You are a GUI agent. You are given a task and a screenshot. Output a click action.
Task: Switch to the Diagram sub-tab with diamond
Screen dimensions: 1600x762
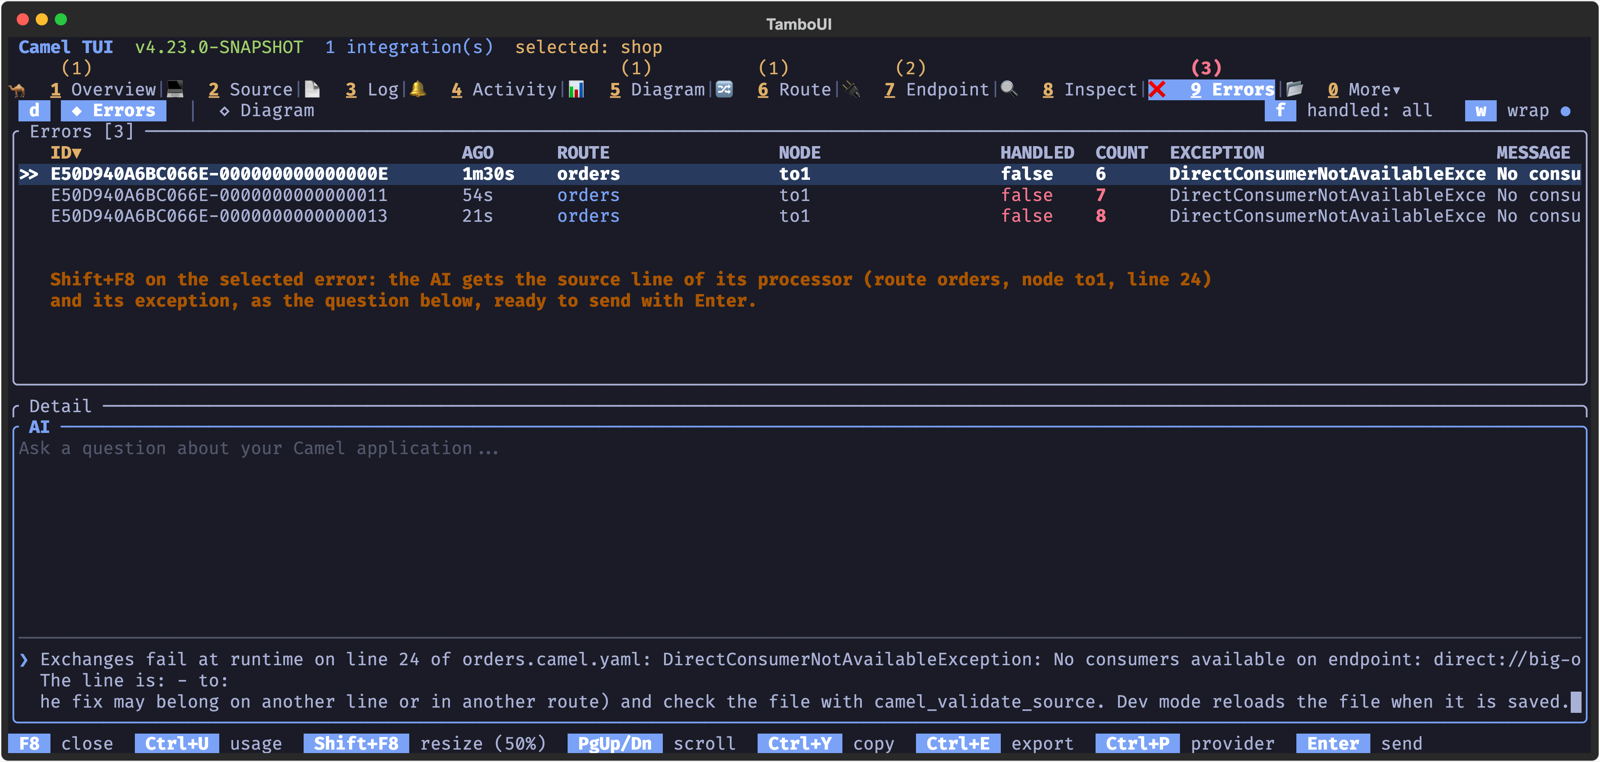click(266, 111)
